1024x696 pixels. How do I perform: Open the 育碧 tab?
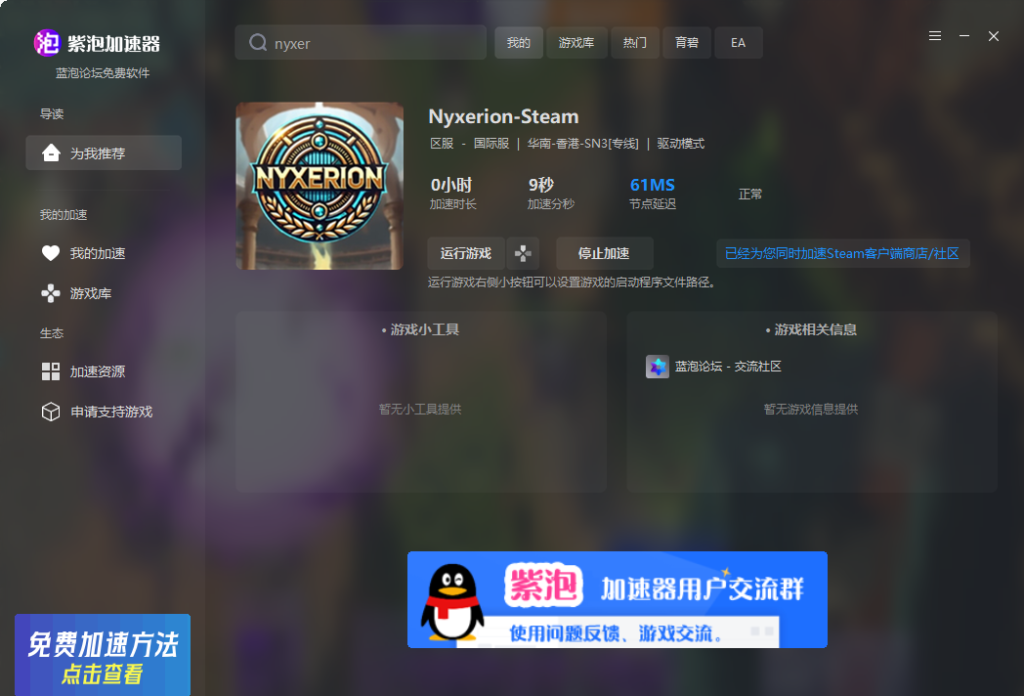pyautogui.click(x=686, y=42)
